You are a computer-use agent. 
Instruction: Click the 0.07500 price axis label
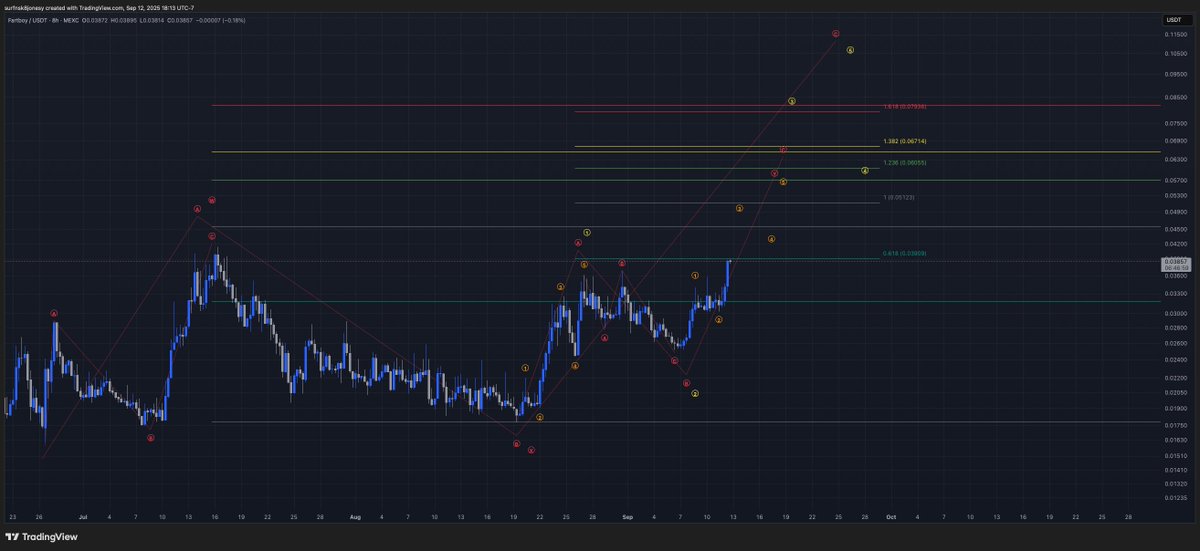(1174, 123)
